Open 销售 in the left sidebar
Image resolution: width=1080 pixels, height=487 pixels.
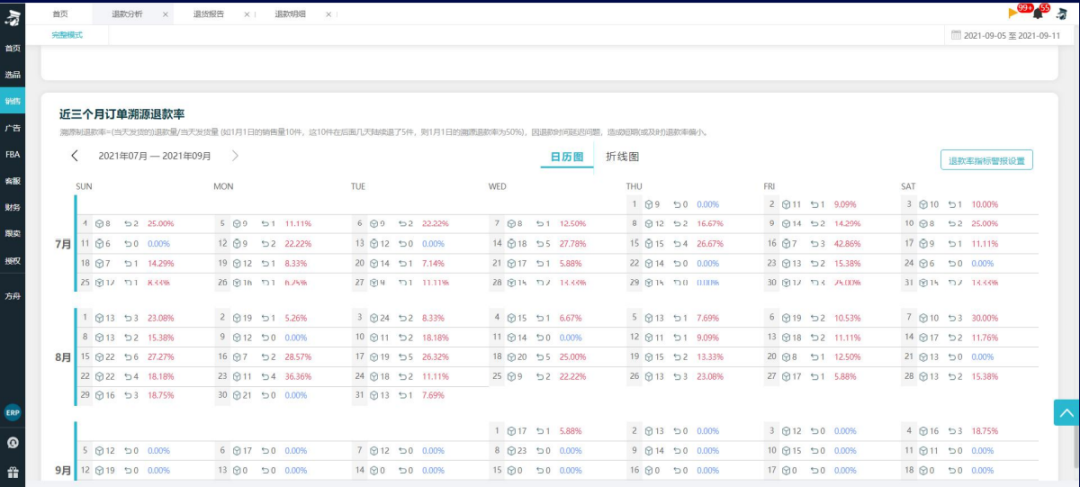pyautogui.click(x=12, y=101)
